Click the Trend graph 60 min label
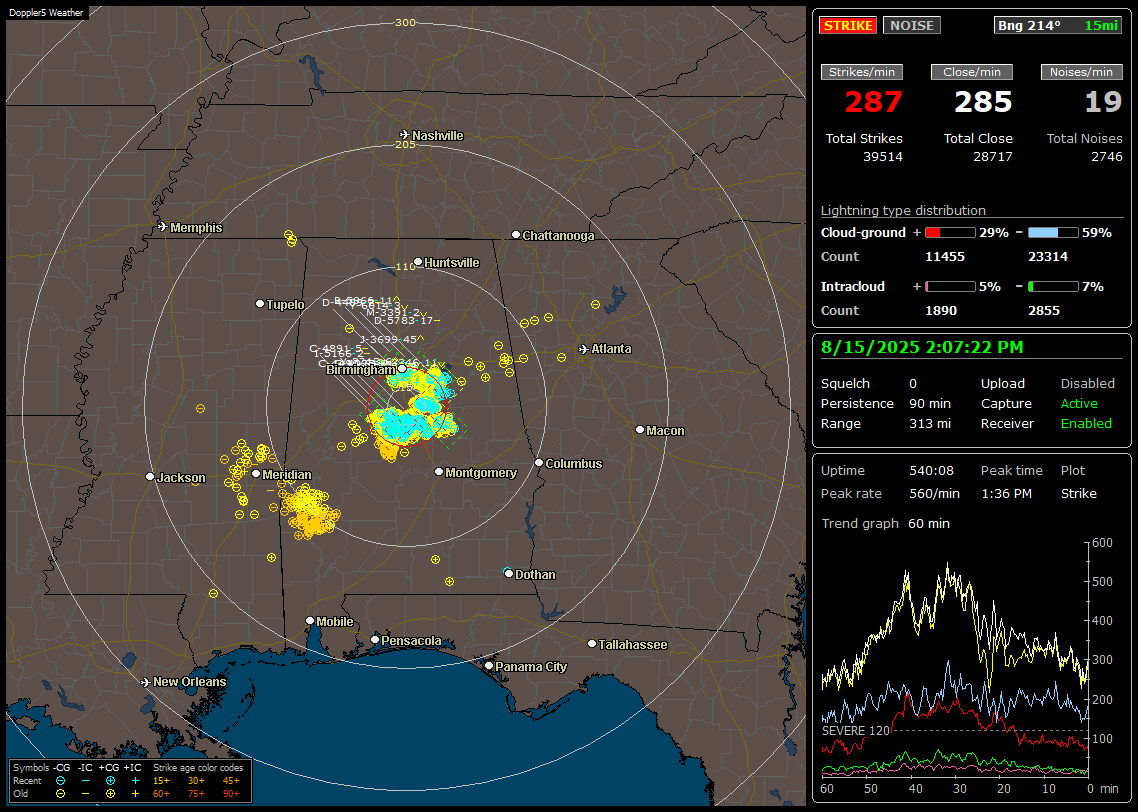 (885, 524)
